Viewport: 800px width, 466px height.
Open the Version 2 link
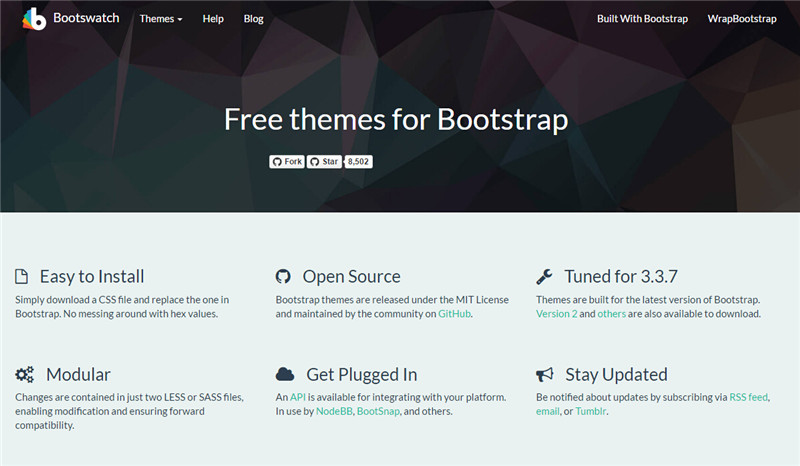pos(556,314)
